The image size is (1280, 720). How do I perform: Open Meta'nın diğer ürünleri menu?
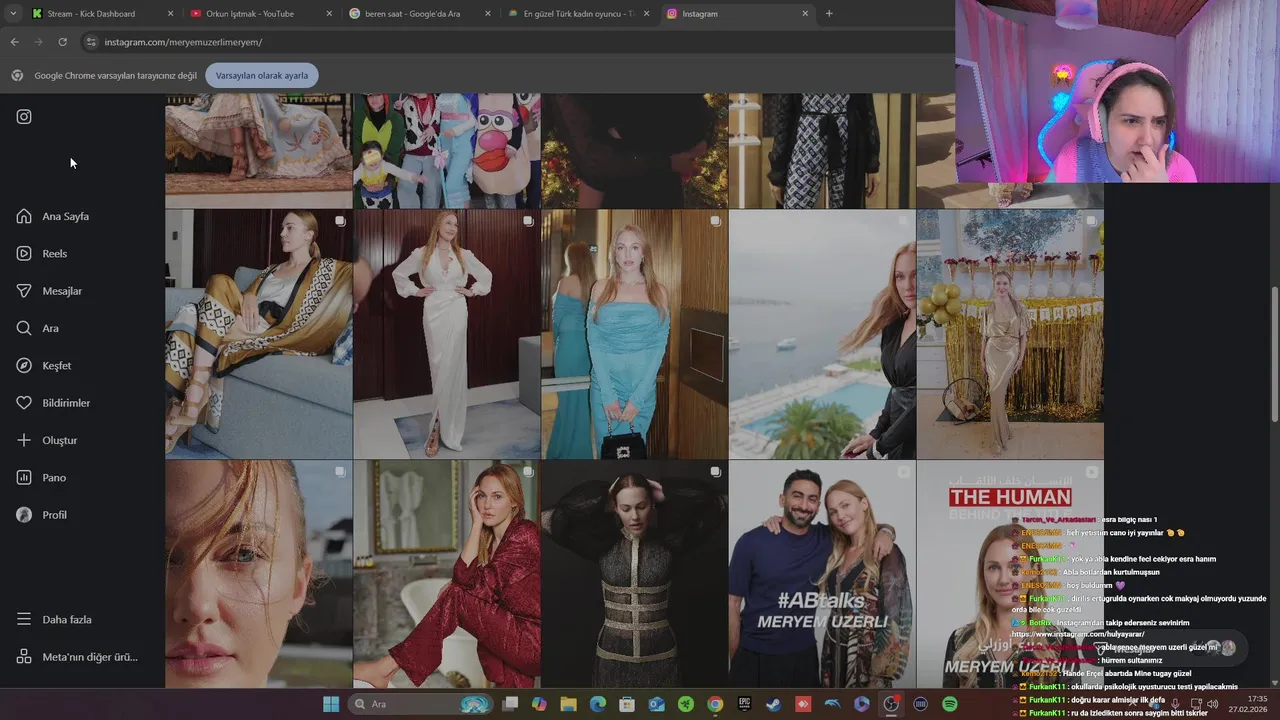click(x=77, y=657)
